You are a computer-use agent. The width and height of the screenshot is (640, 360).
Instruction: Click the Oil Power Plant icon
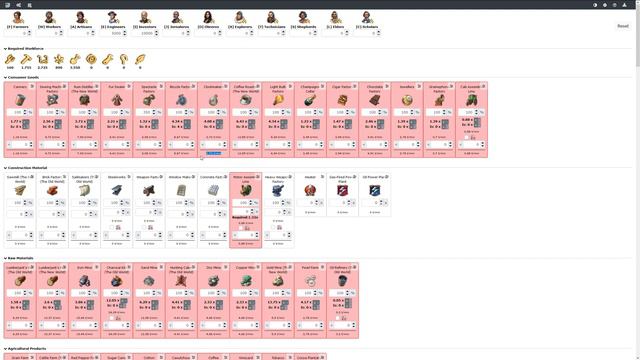pos(375,191)
